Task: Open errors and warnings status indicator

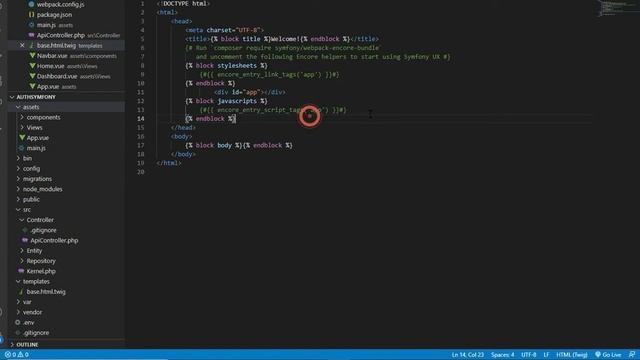Action: (16, 355)
